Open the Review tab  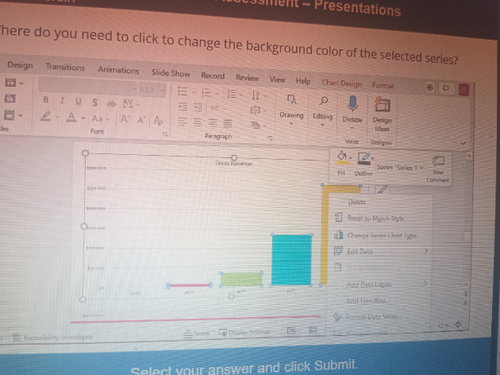(247, 78)
